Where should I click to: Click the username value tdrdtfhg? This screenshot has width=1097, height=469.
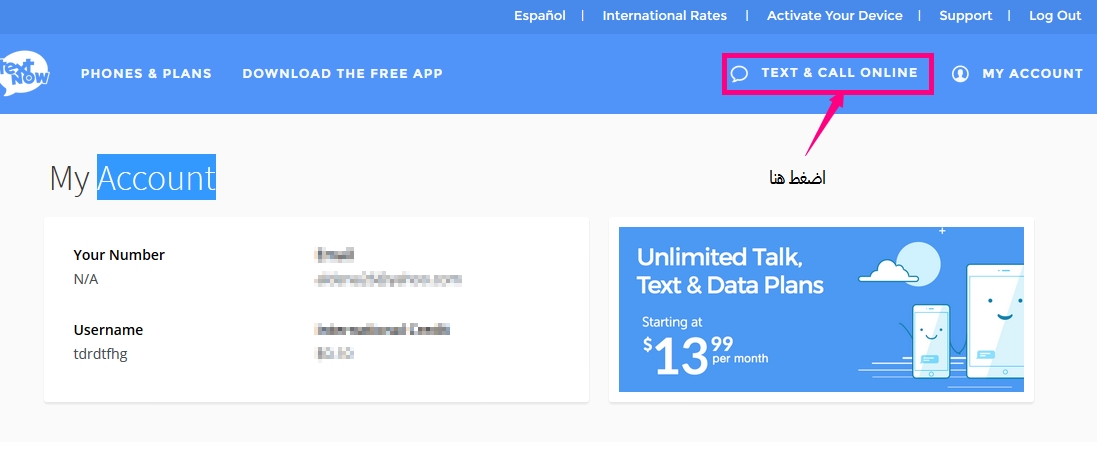(100, 354)
